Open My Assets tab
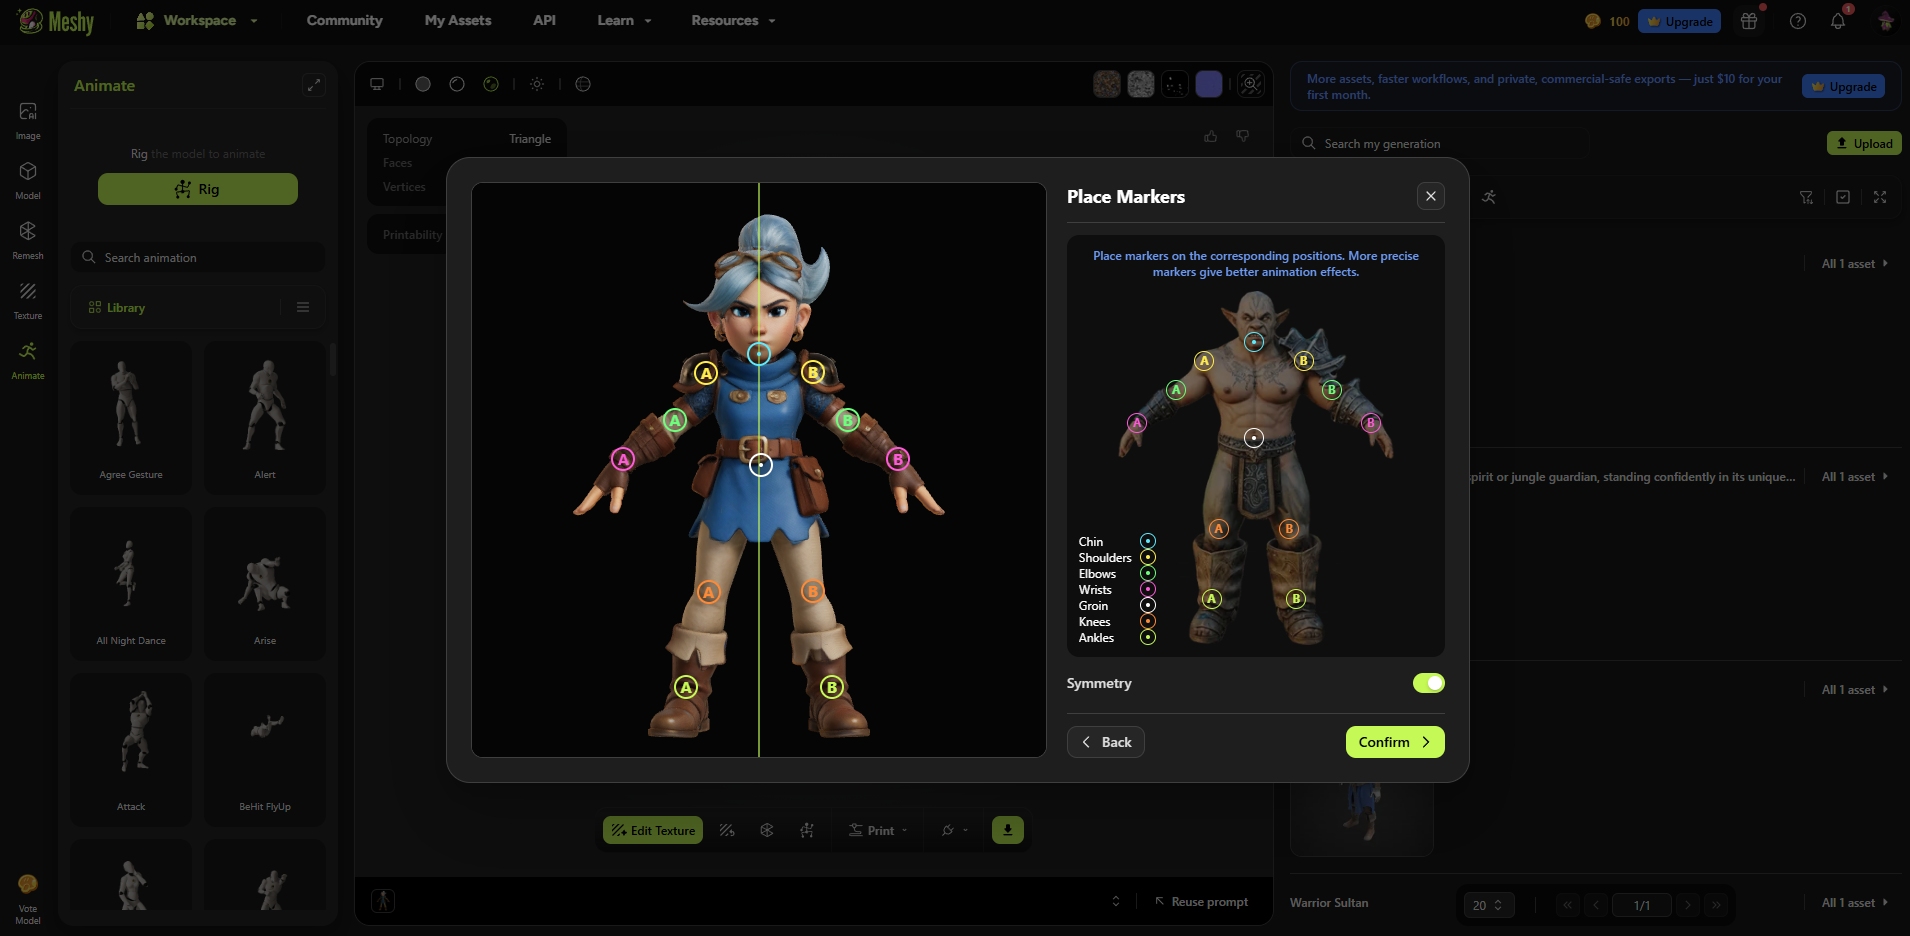The height and width of the screenshot is (936, 1910). pos(457,20)
